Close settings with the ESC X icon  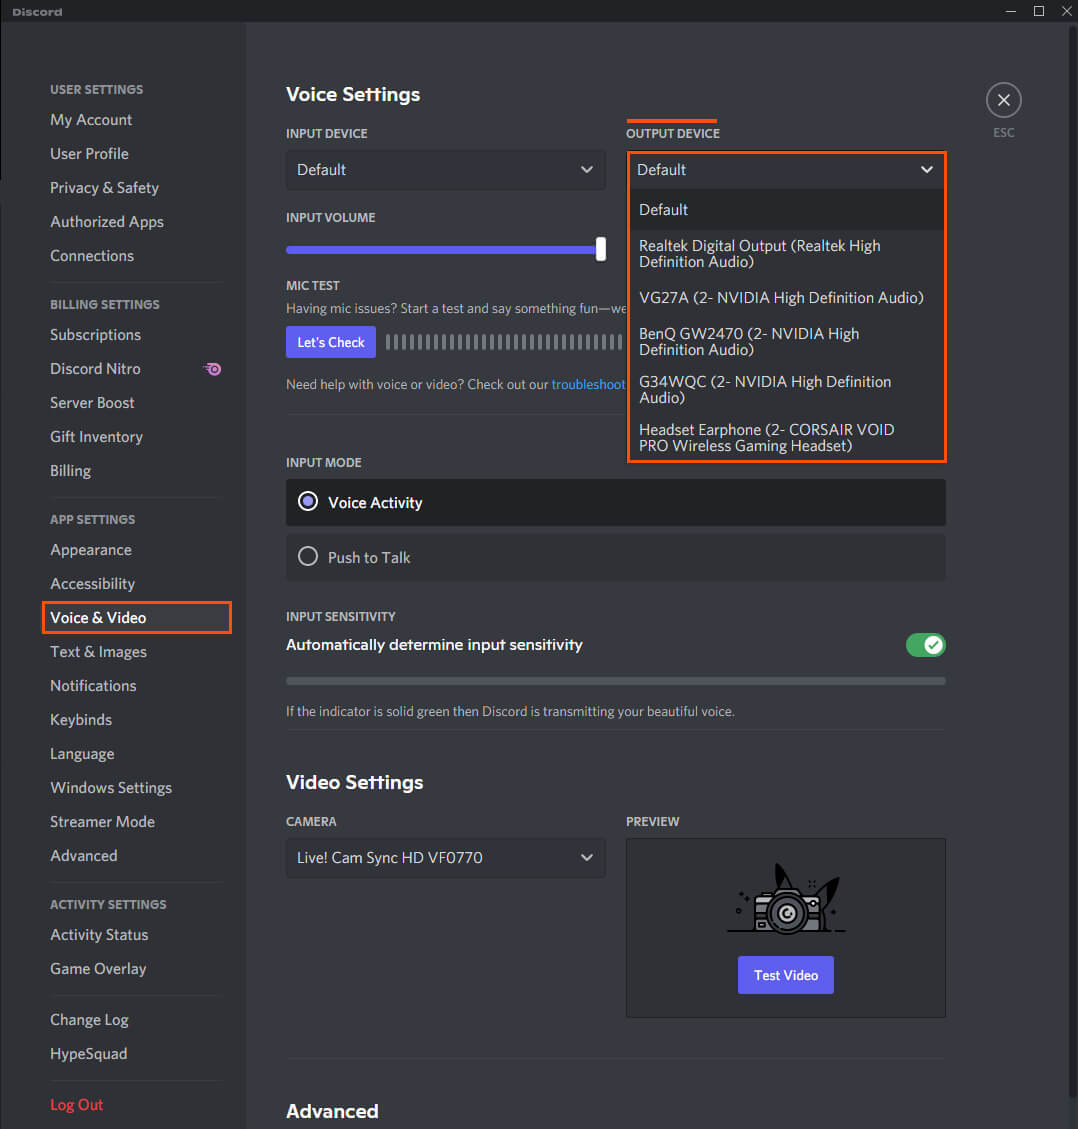[1003, 100]
